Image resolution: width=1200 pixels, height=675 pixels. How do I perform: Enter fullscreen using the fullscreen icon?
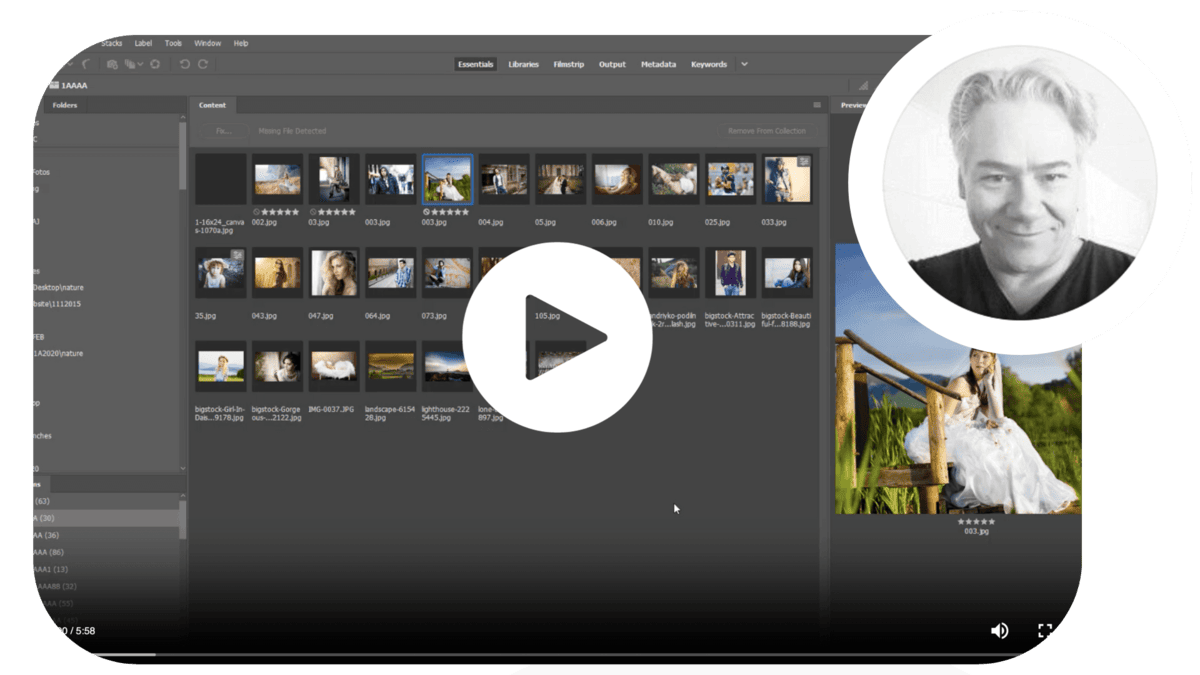pos(1045,630)
